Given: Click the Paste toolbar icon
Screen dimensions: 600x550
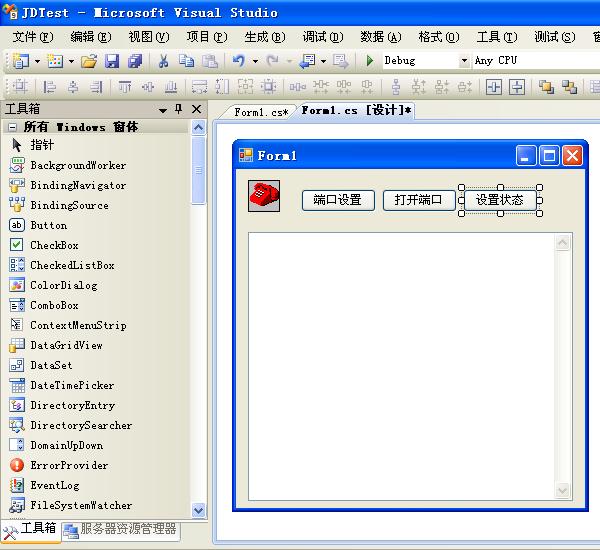Looking at the screenshot, I should click(x=210, y=61).
